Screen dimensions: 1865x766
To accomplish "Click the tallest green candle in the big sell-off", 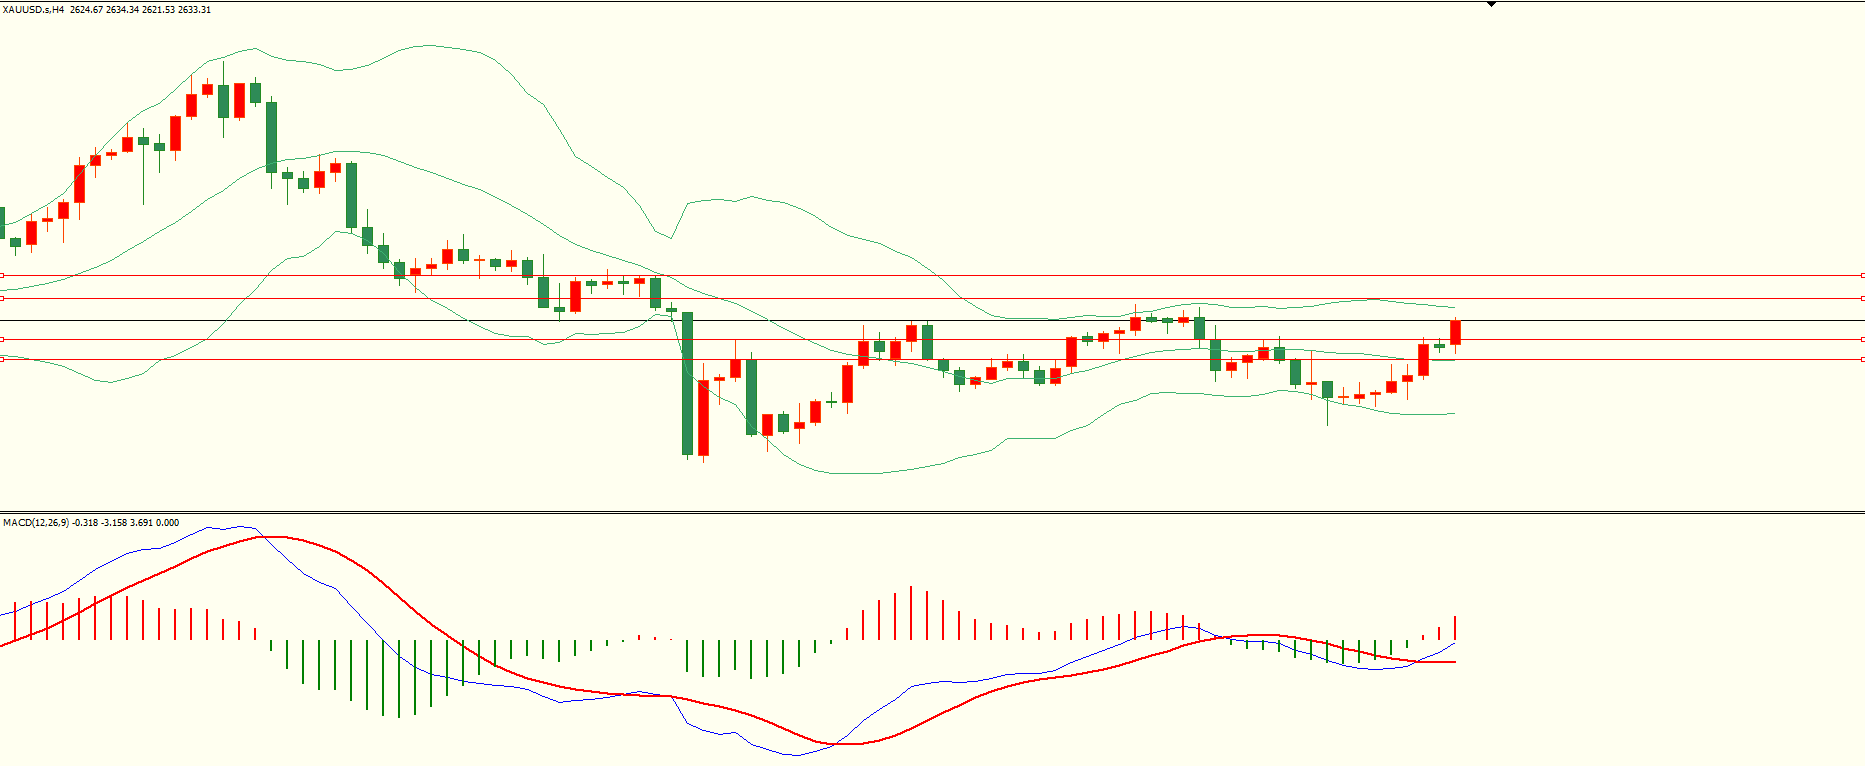I will pos(687,383).
